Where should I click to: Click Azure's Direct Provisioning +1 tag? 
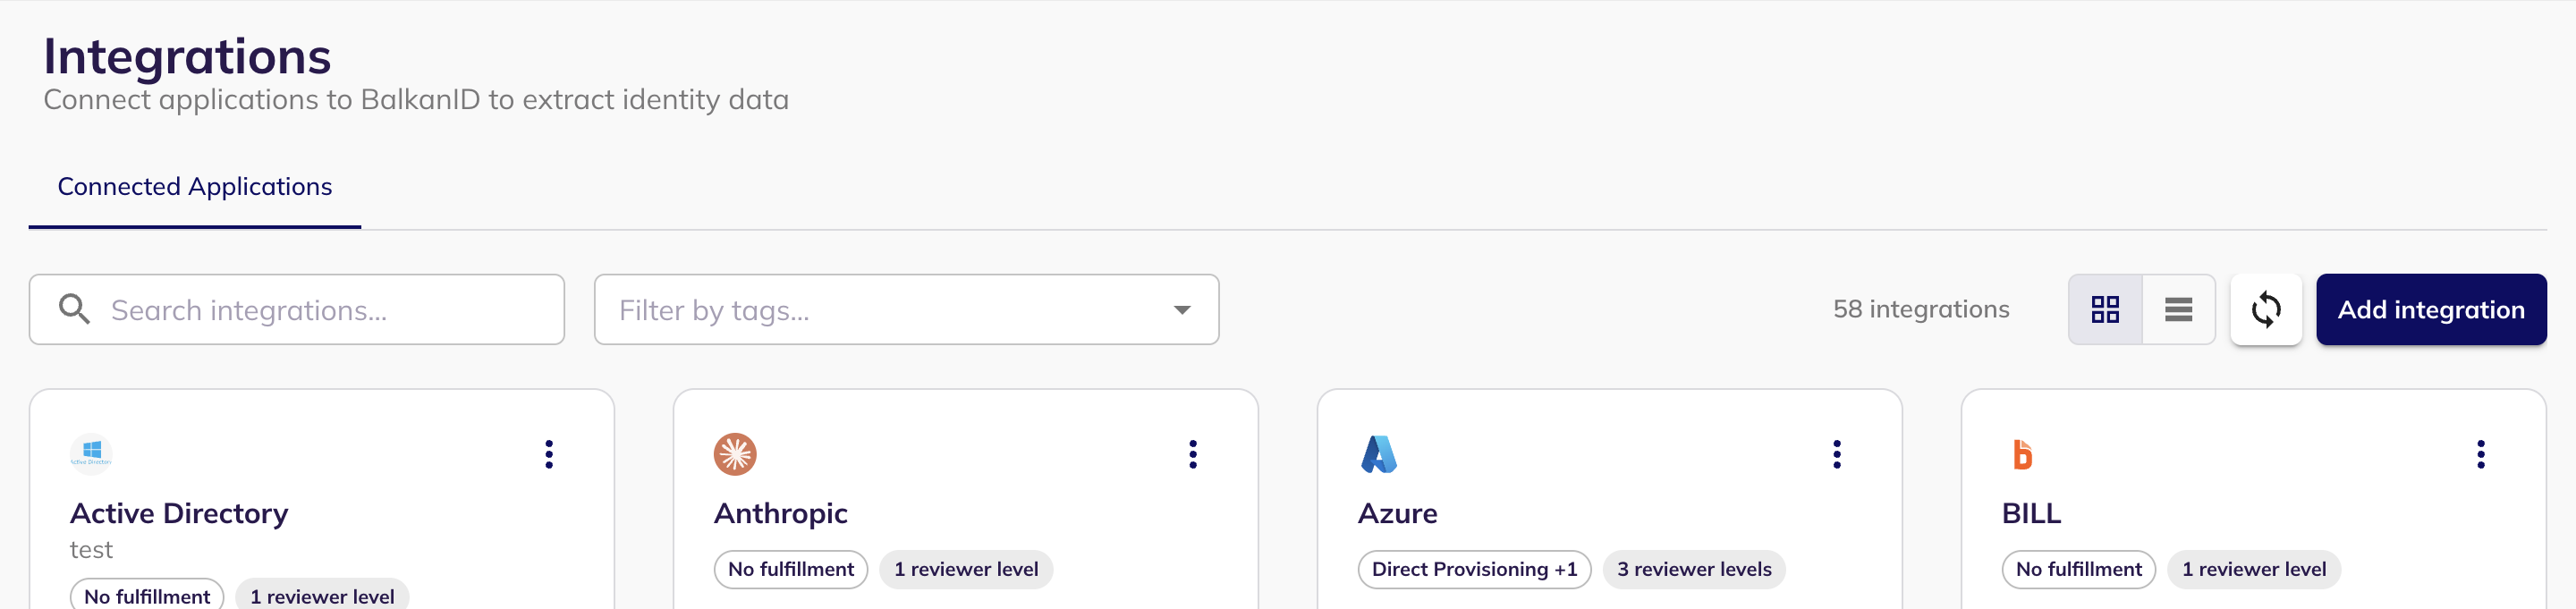point(1474,569)
